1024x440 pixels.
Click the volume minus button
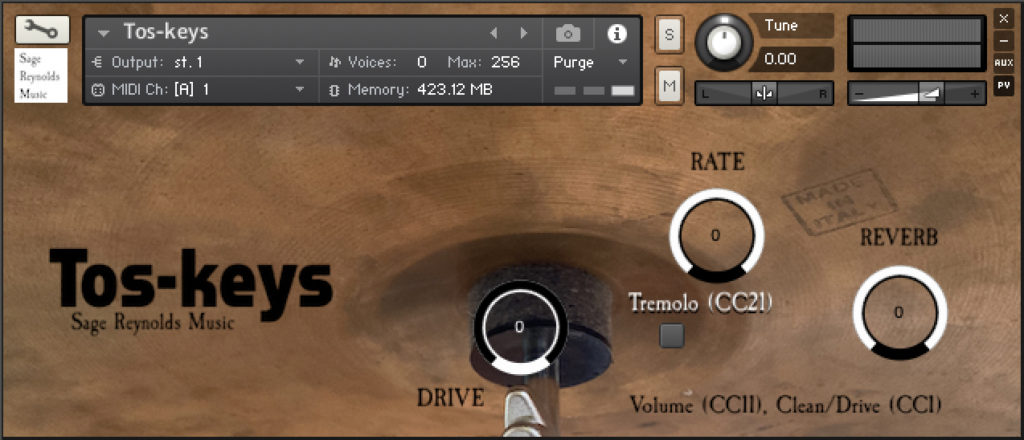859,94
